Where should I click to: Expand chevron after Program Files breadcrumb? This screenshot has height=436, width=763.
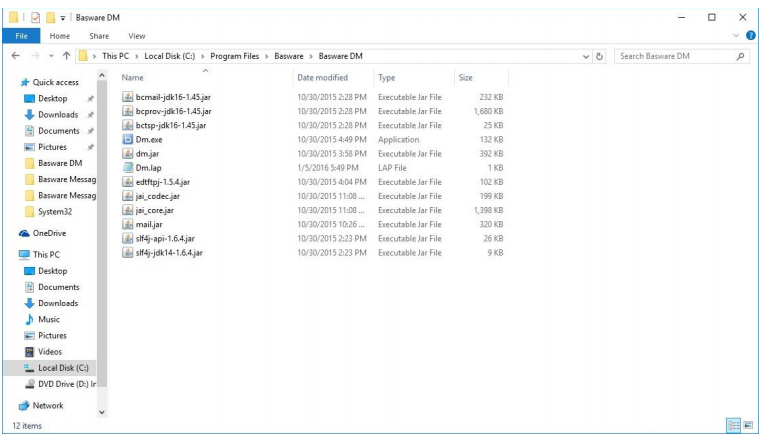coord(267,56)
